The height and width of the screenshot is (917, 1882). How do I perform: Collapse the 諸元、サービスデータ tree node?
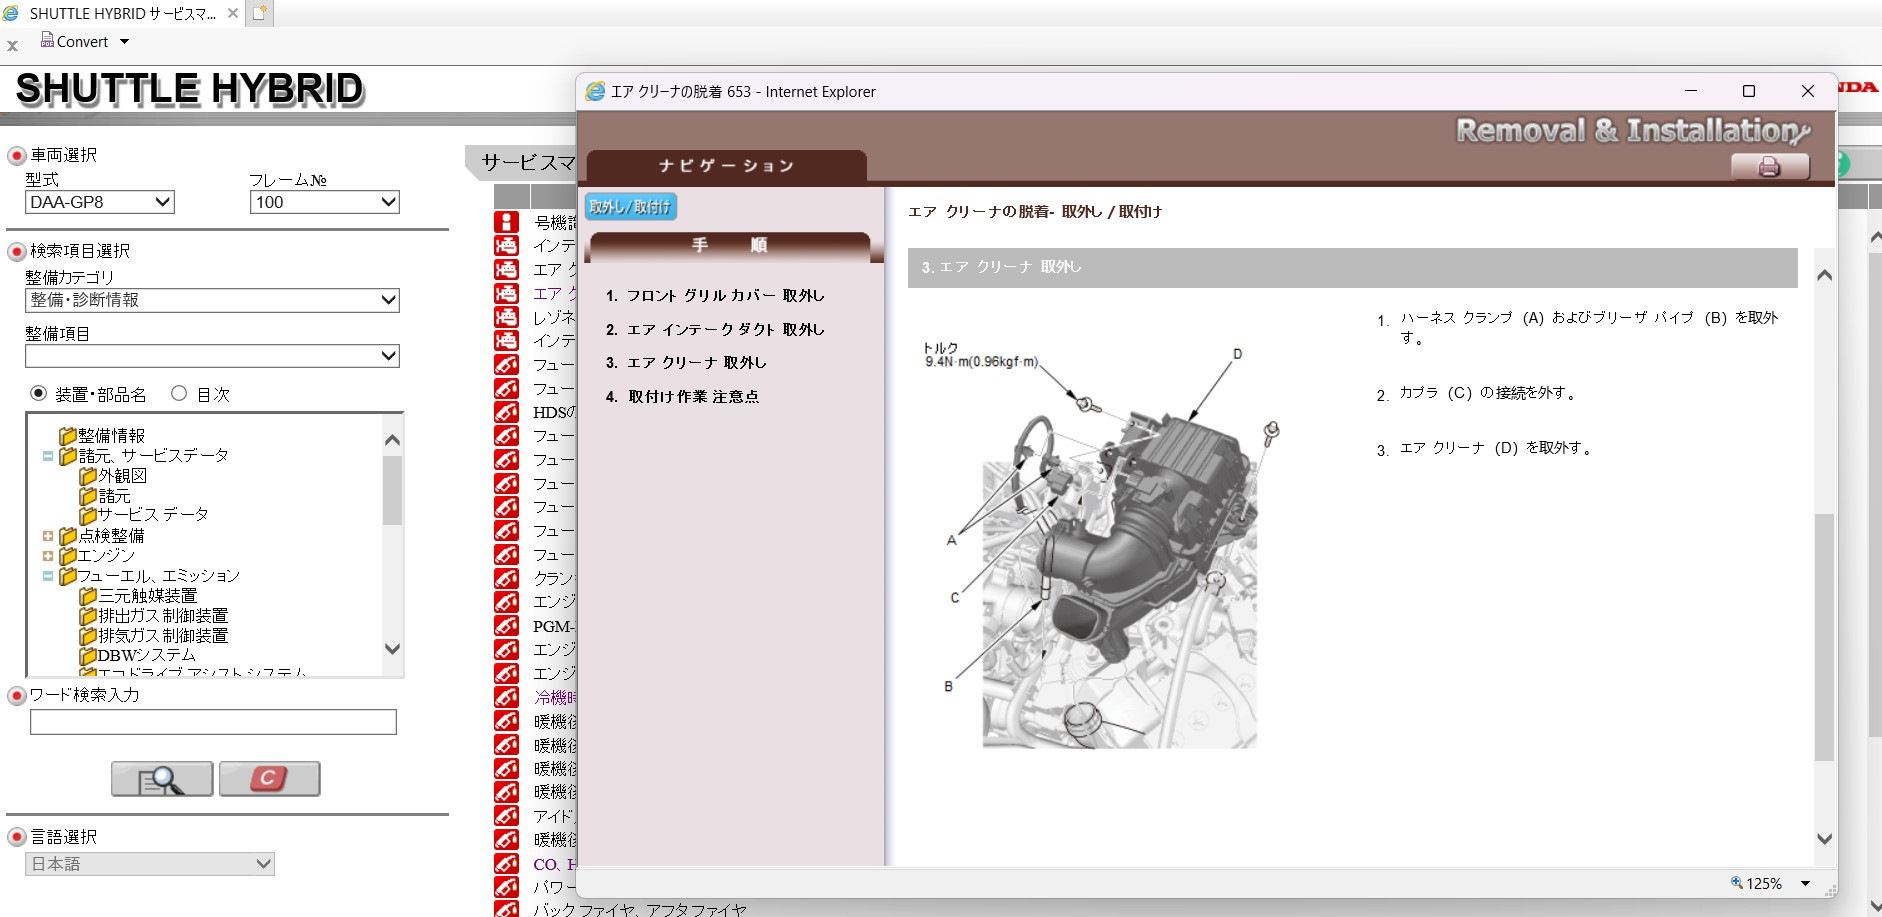pyautogui.click(x=48, y=456)
